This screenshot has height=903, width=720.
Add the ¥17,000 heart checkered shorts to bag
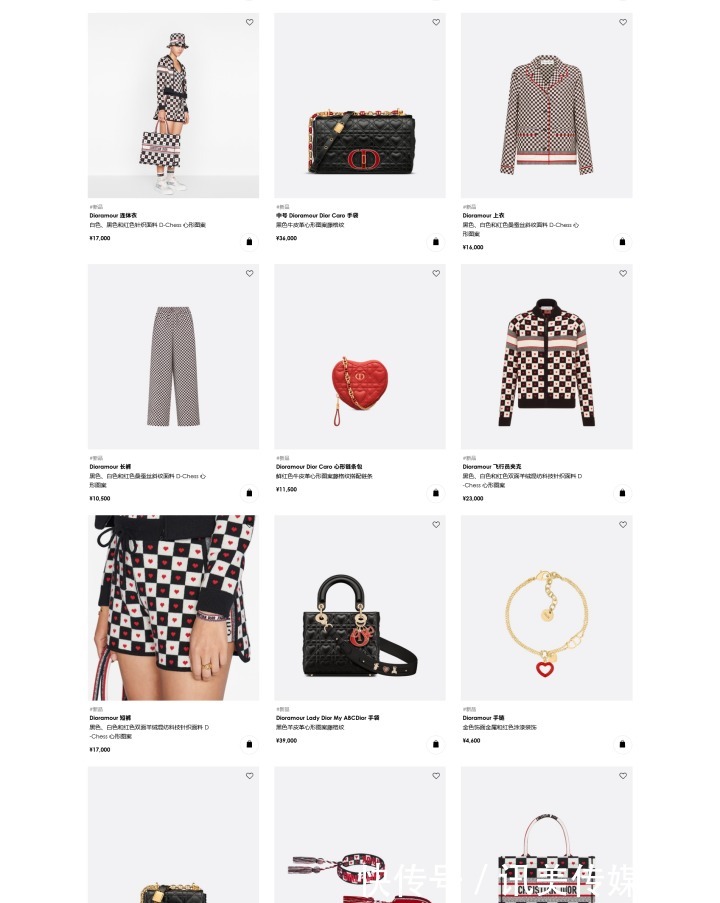[249, 744]
